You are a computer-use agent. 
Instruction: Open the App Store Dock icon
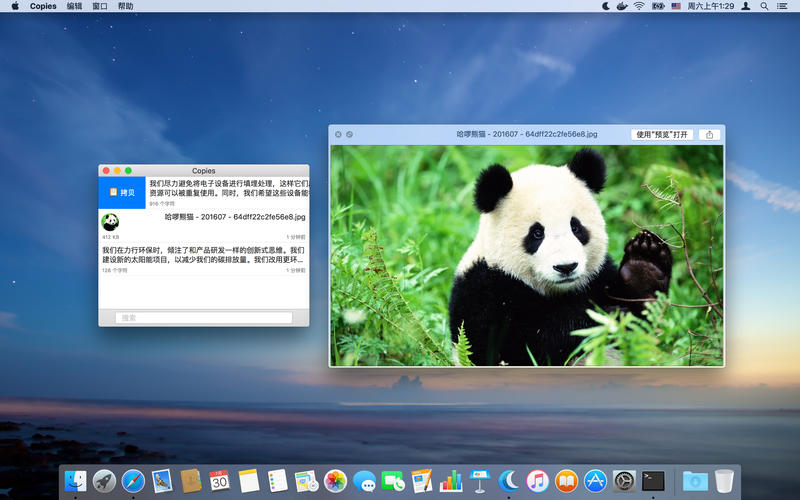[596, 481]
